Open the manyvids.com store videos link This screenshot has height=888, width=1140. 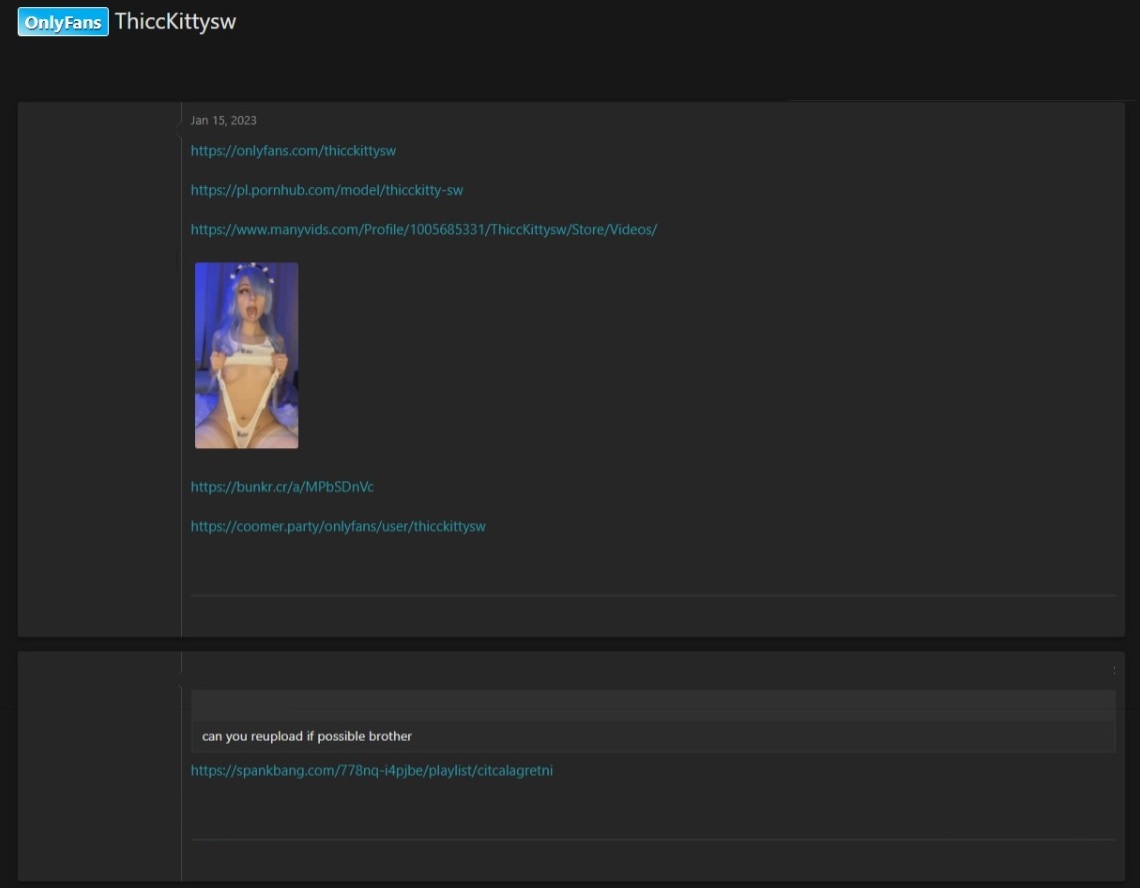[424, 230]
